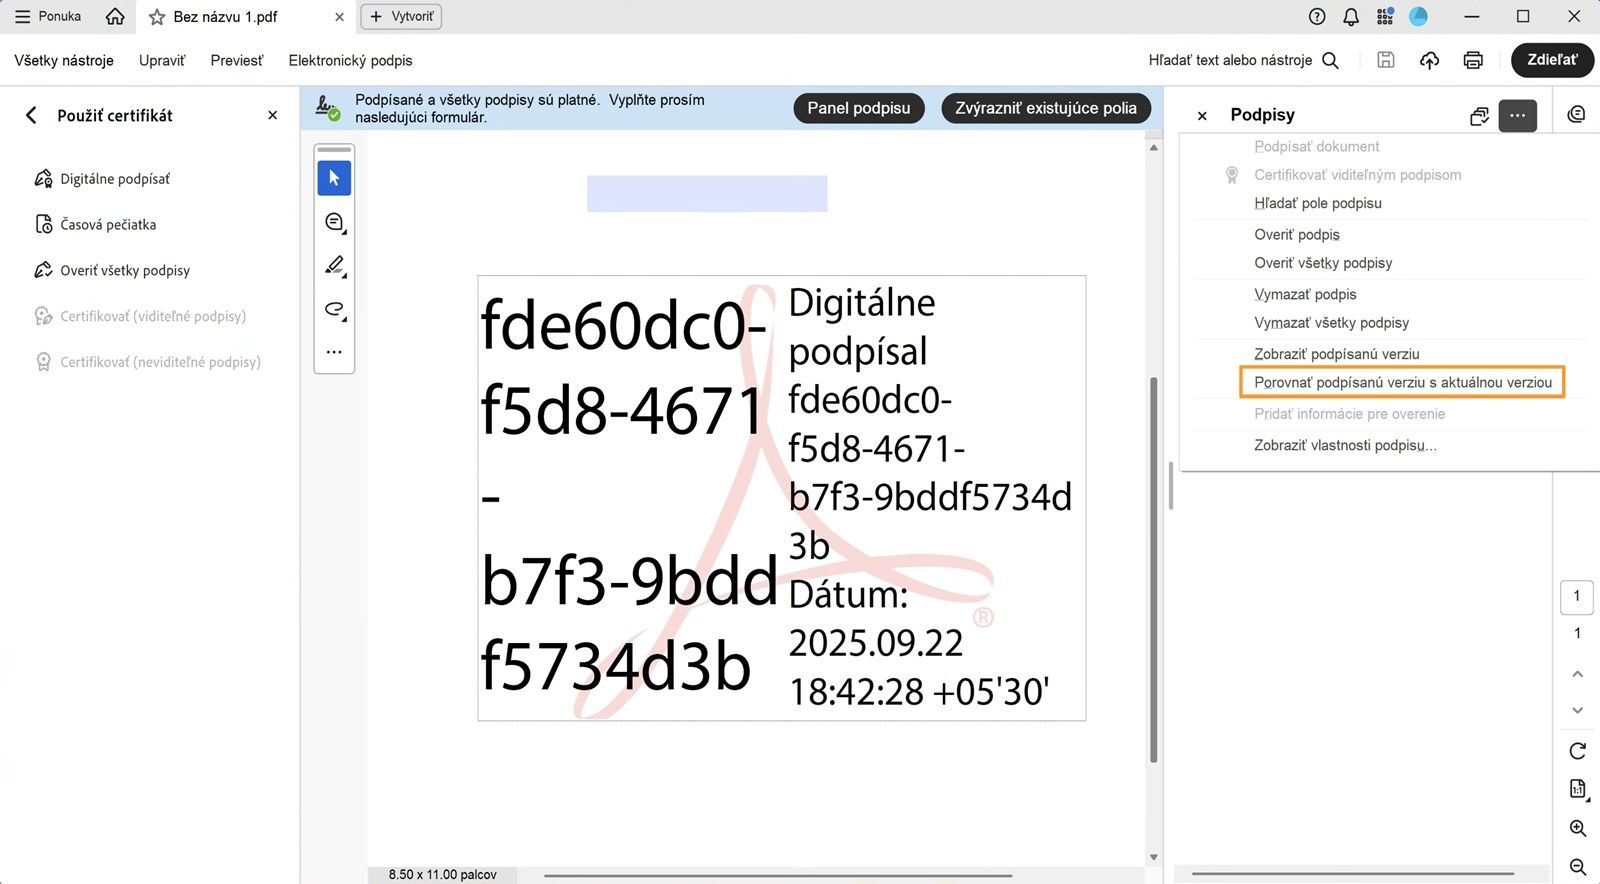Click the Panel podpisu button

click(x=859, y=108)
